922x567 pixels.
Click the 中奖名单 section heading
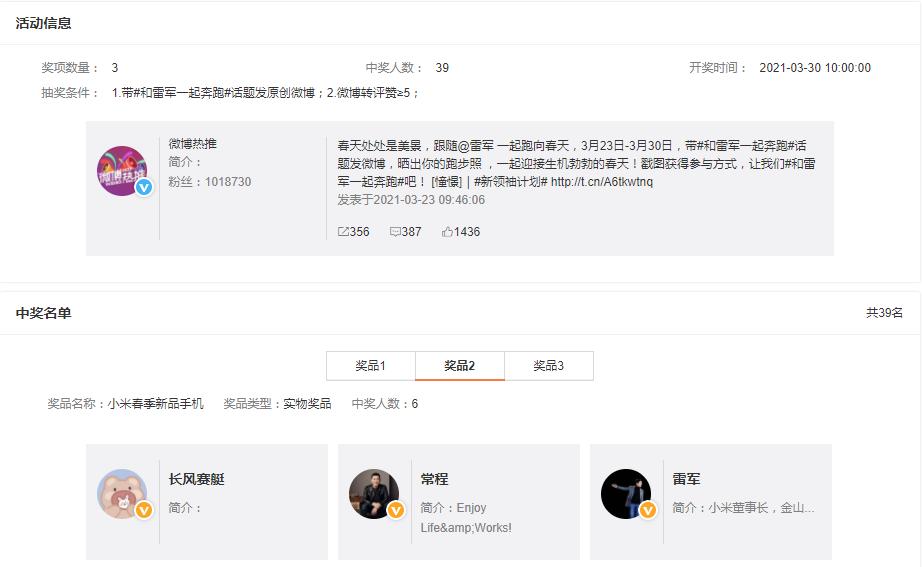pyautogui.click(x=44, y=313)
